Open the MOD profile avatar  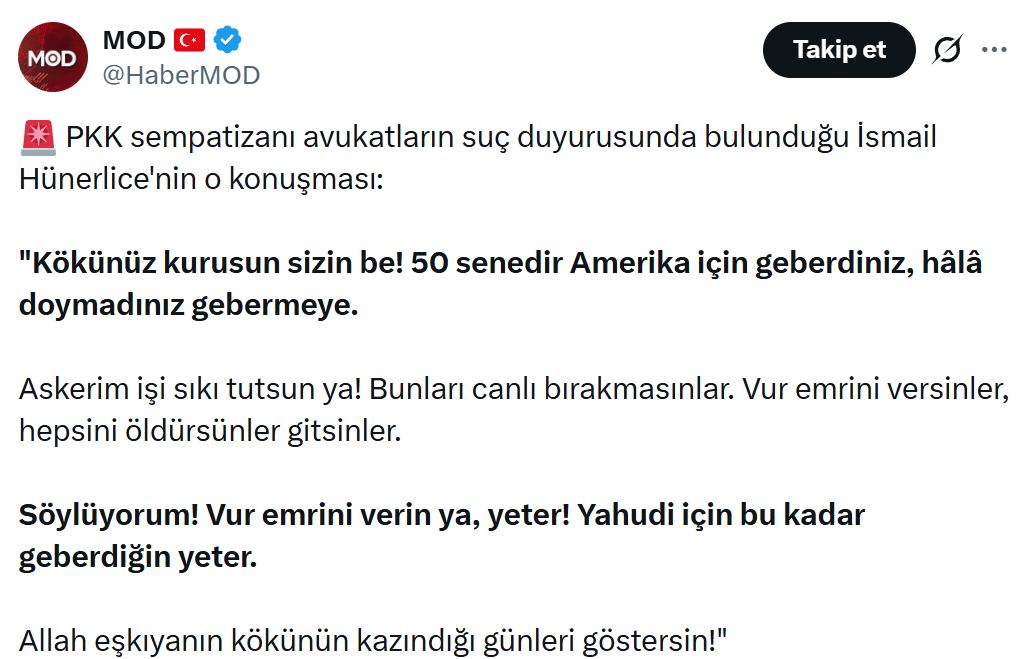pos(53,57)
